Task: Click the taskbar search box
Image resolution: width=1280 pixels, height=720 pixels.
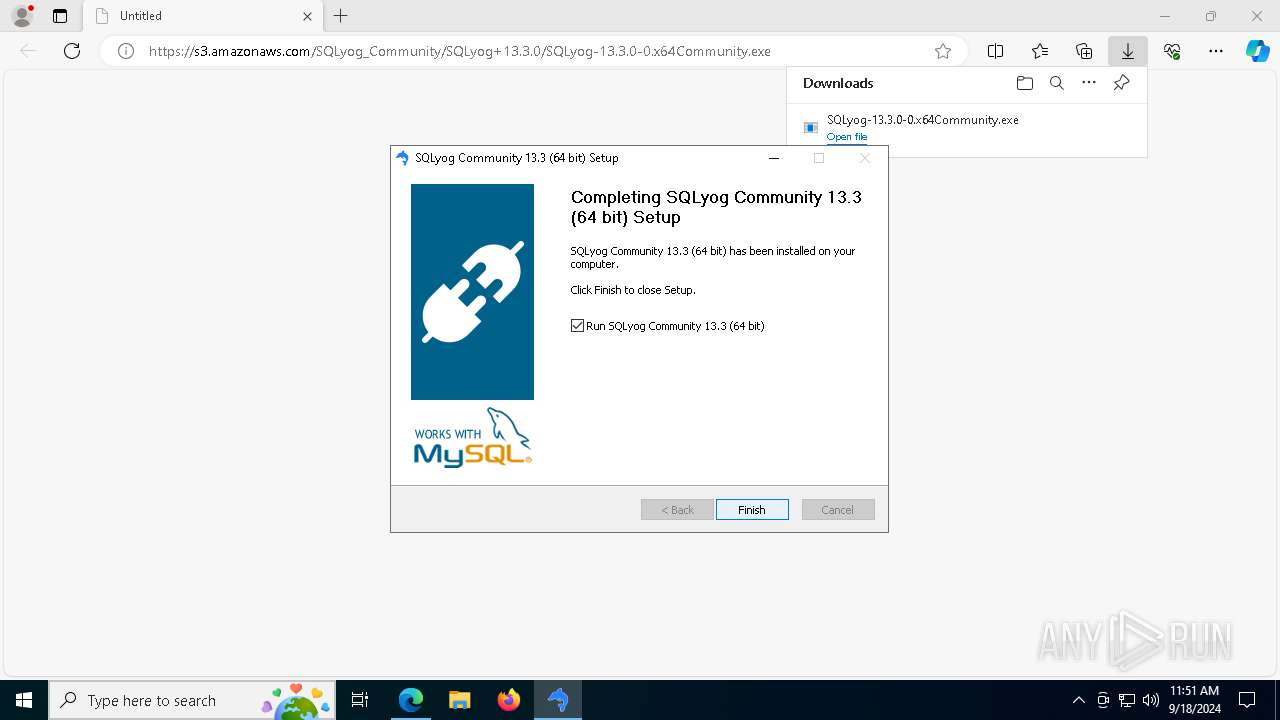Action: [x=191, y=700]
